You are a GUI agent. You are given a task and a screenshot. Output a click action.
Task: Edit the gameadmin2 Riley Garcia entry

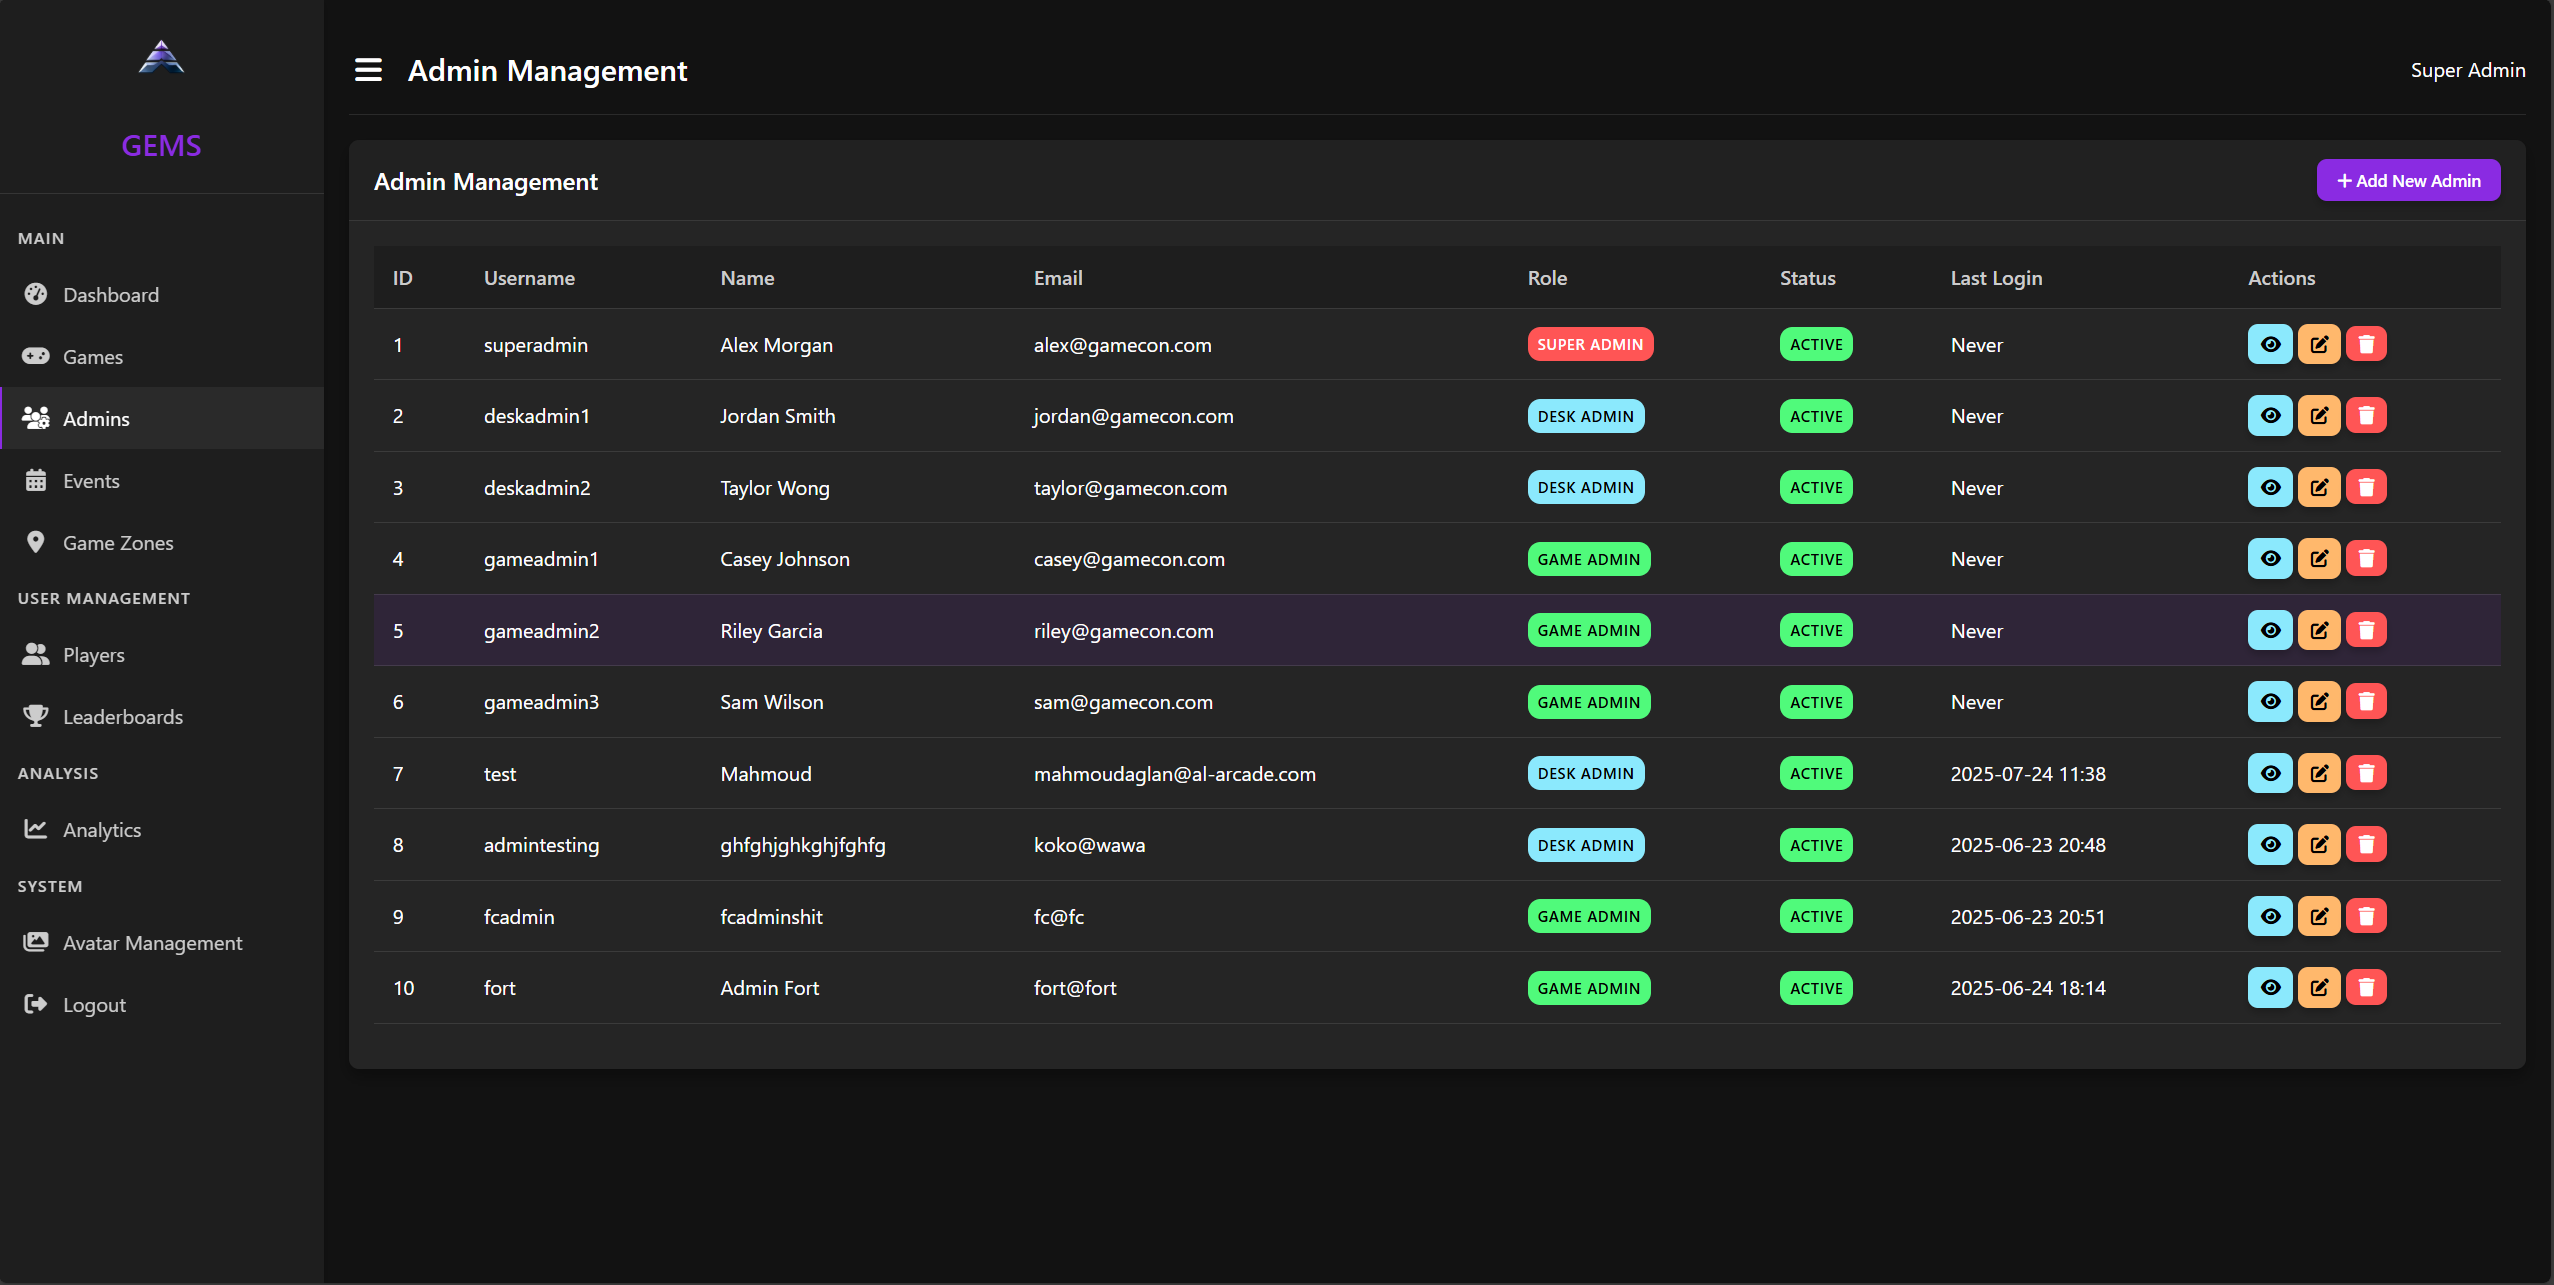(2318, 631)
